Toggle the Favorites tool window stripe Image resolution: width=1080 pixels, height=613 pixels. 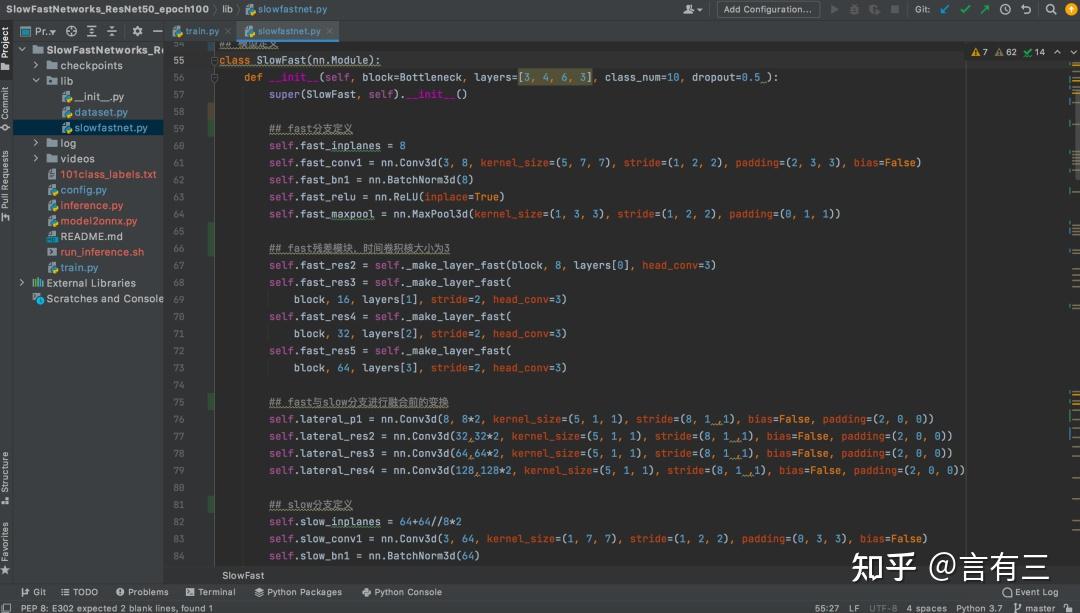tap(5, 543)
